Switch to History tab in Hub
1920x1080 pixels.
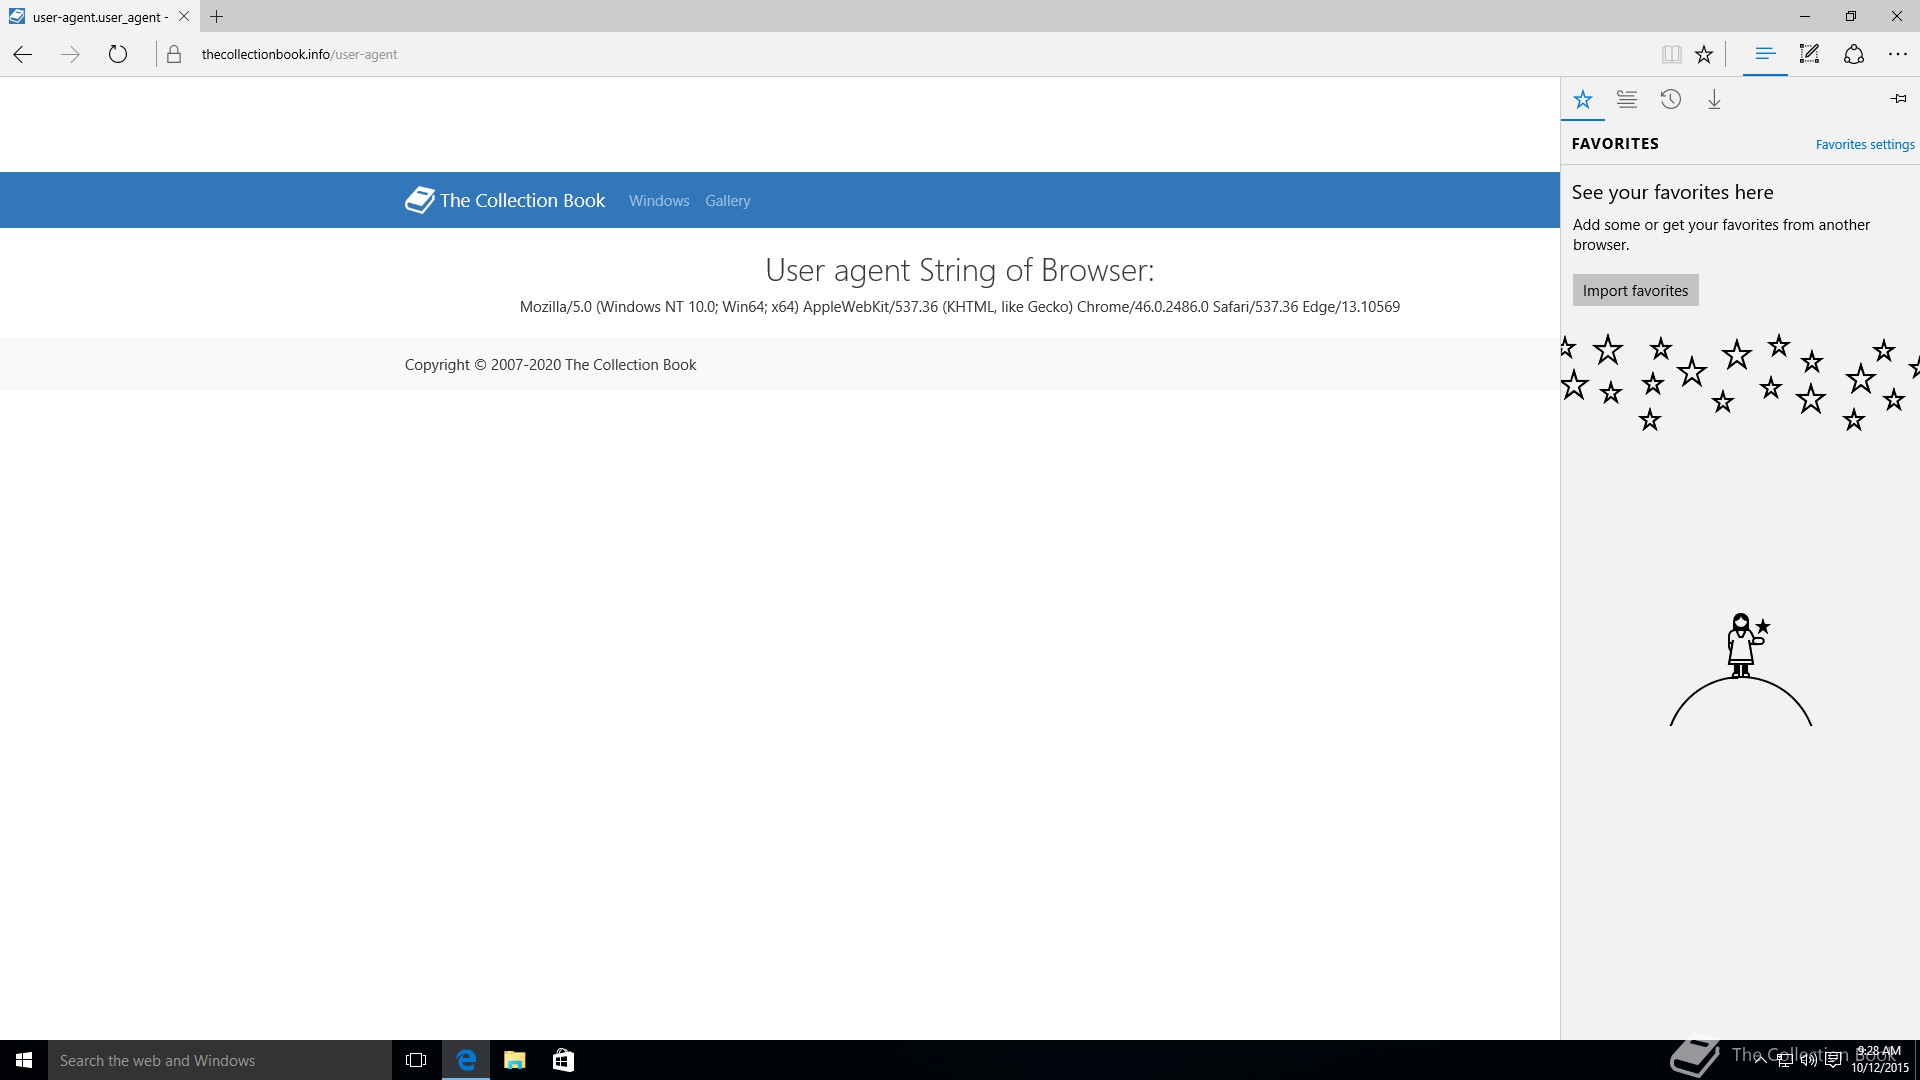[1670, 99]
